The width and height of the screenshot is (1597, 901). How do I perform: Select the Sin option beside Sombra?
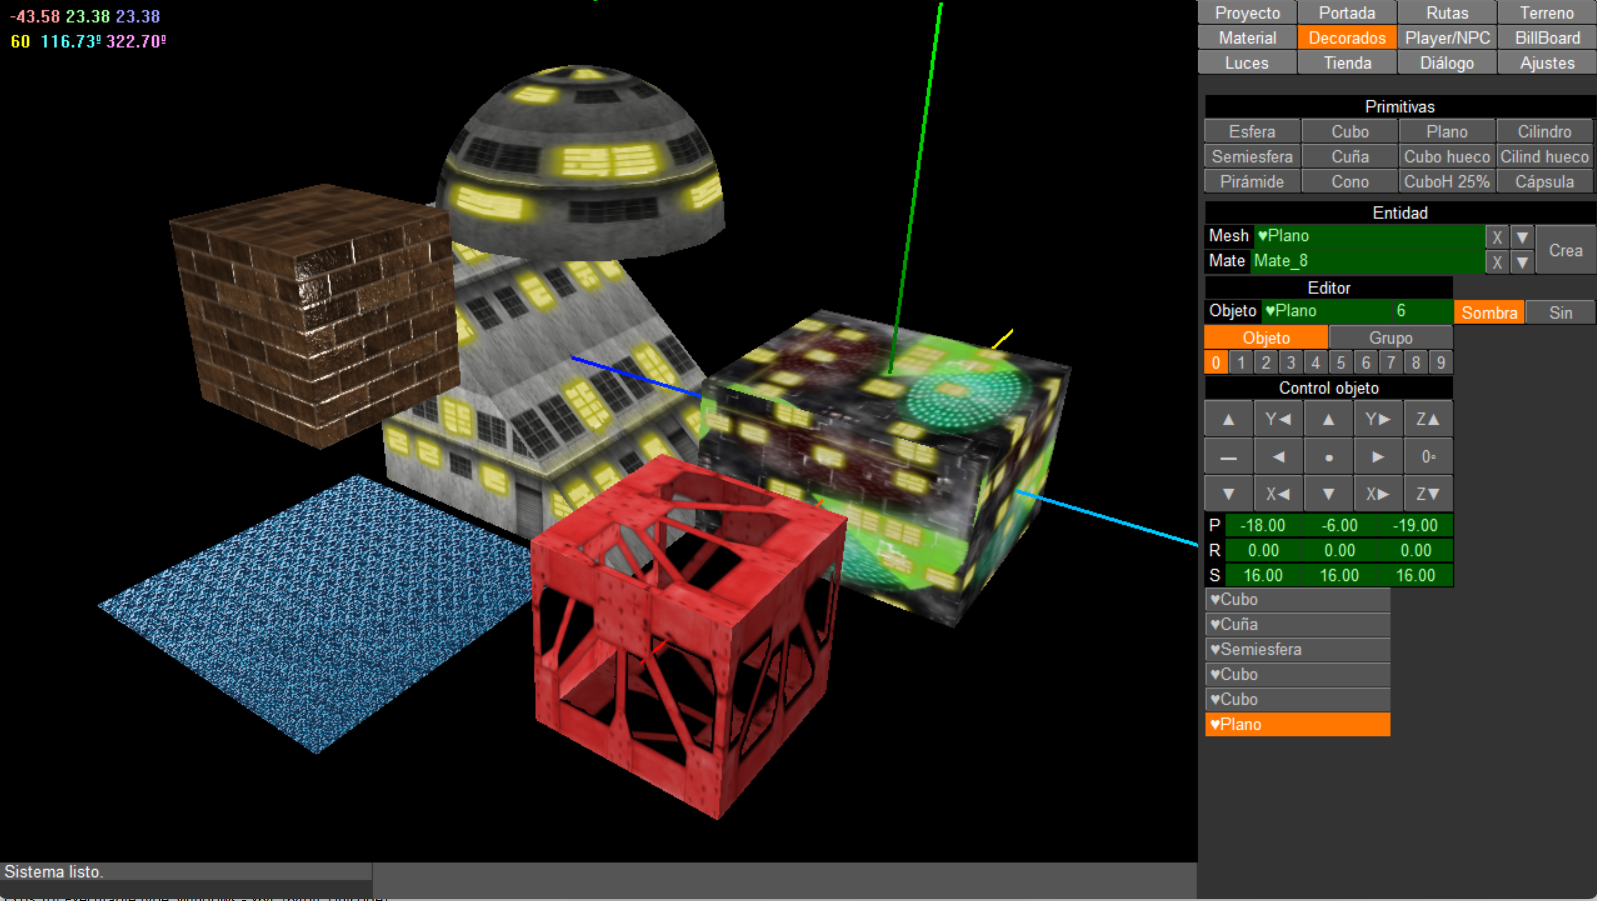tap(1560, 313)
